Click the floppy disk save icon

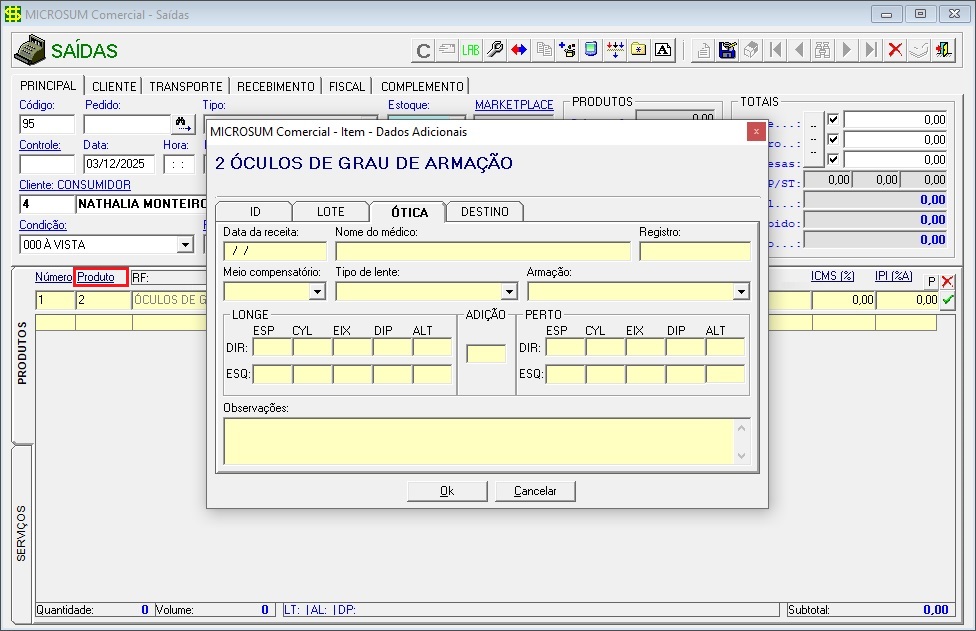click(x=728, y=49)
